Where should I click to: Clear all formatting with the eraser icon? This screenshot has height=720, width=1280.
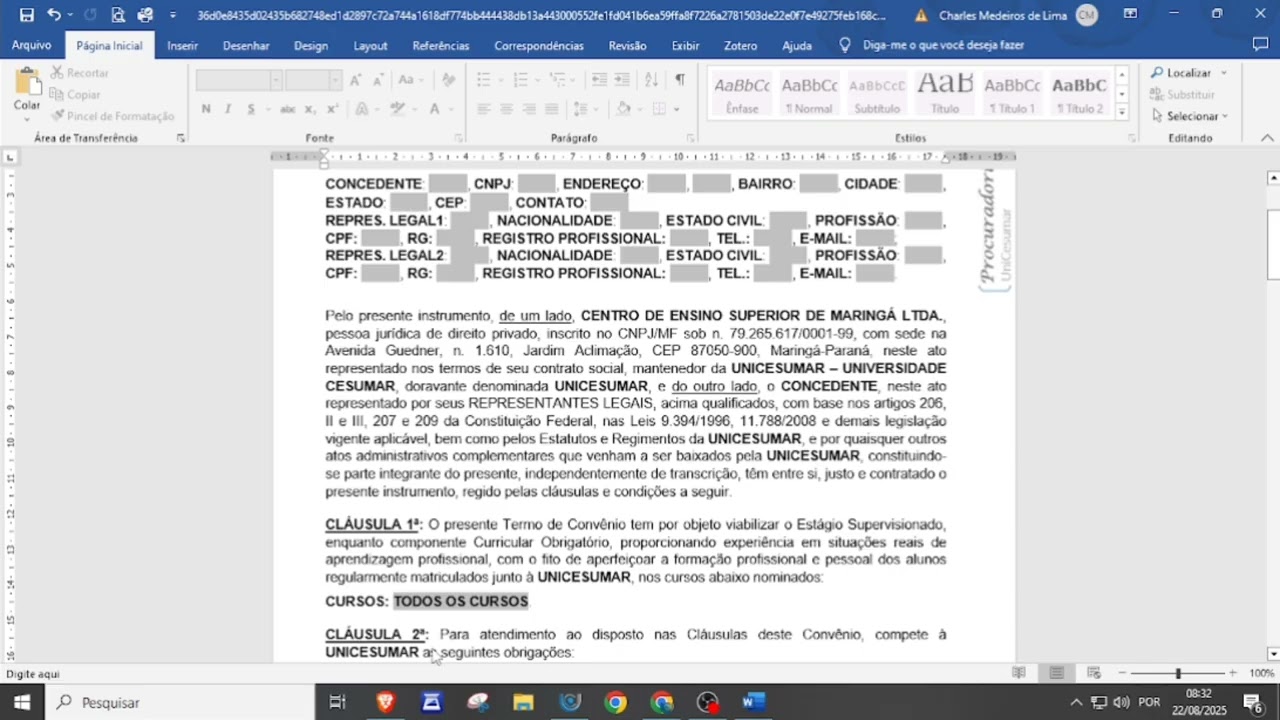pyautogui.click(x=448, y=80)
